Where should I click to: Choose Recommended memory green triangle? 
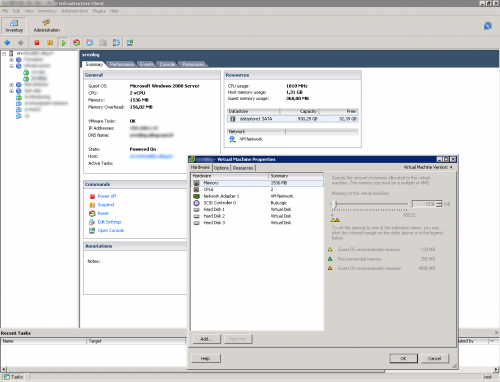coord(330,259)
